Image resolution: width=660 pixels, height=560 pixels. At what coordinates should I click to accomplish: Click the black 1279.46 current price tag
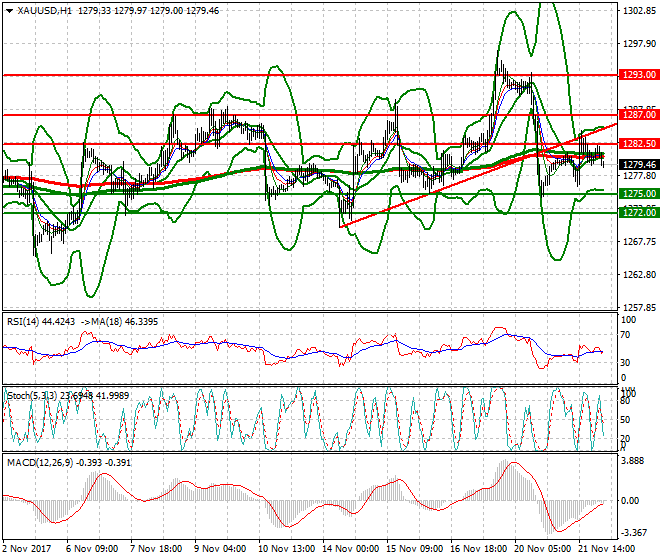638,165
